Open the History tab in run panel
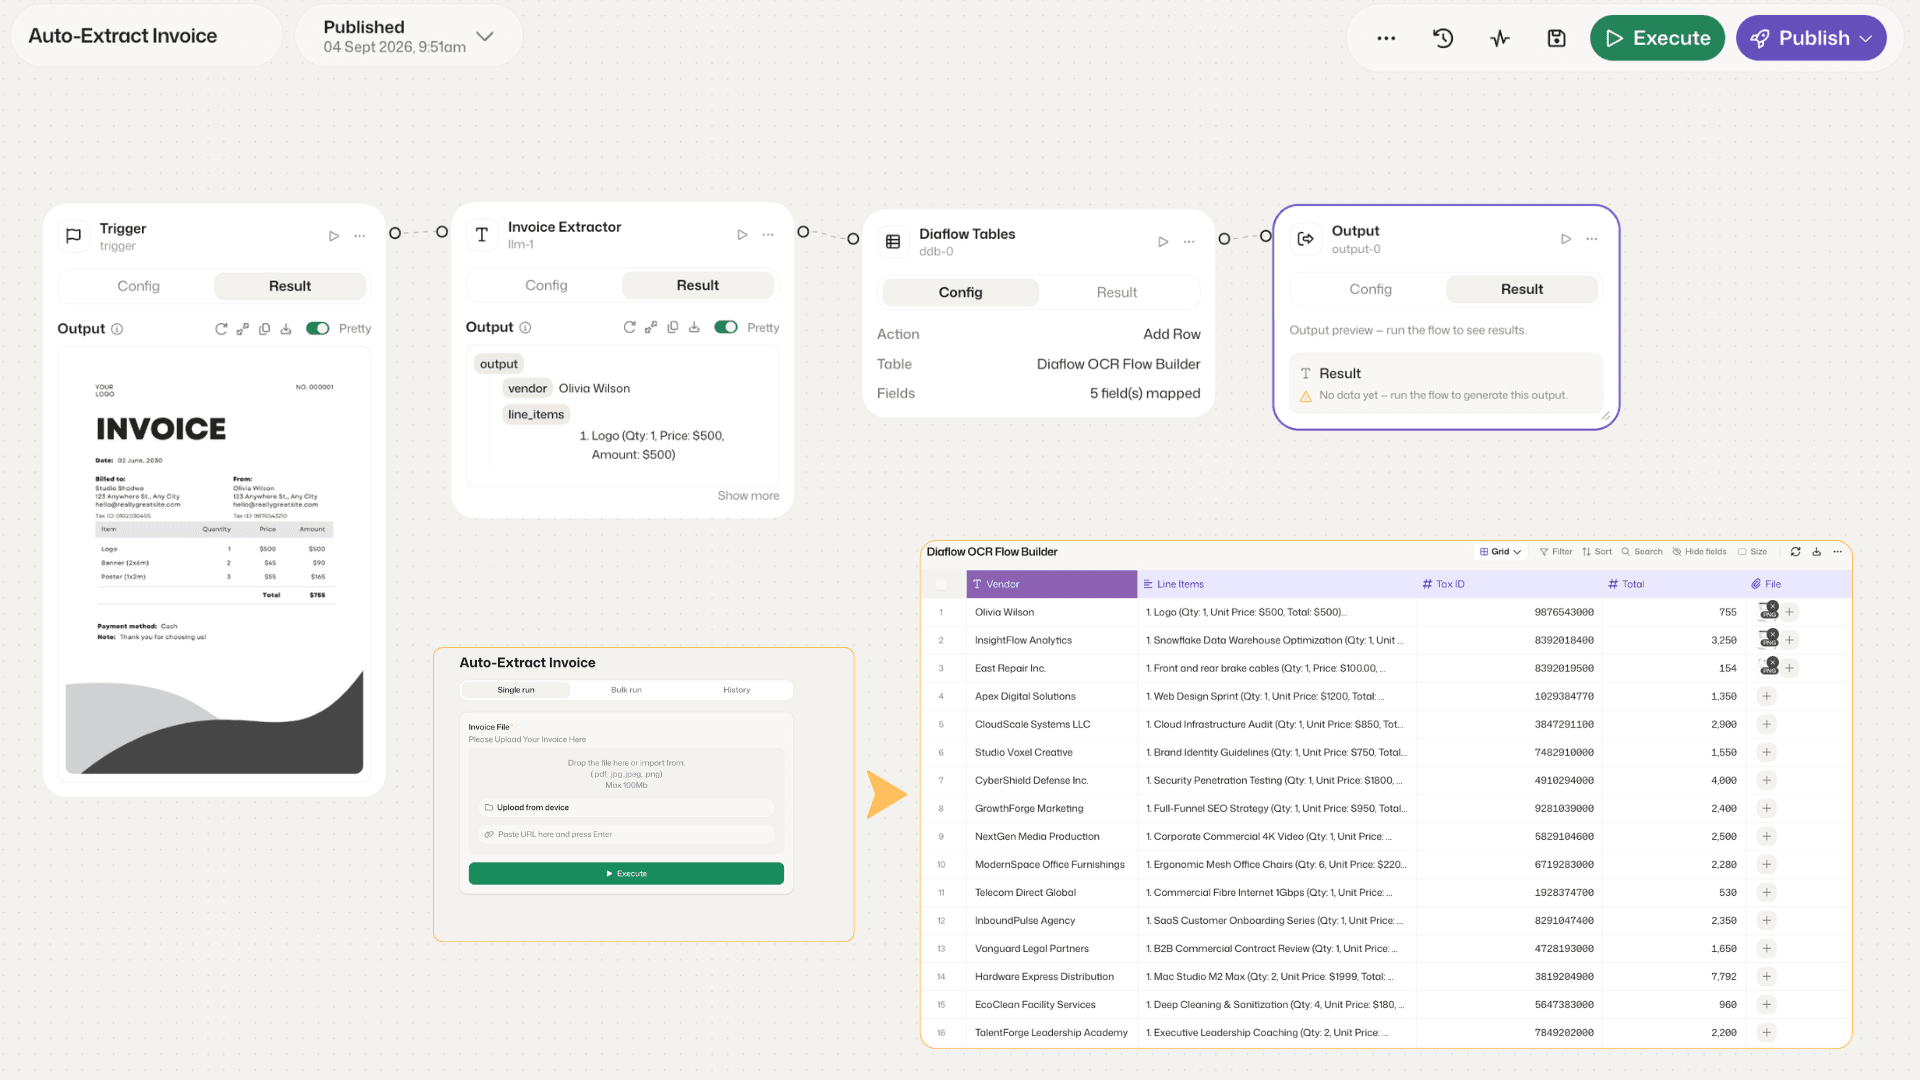 click(737, 690)
